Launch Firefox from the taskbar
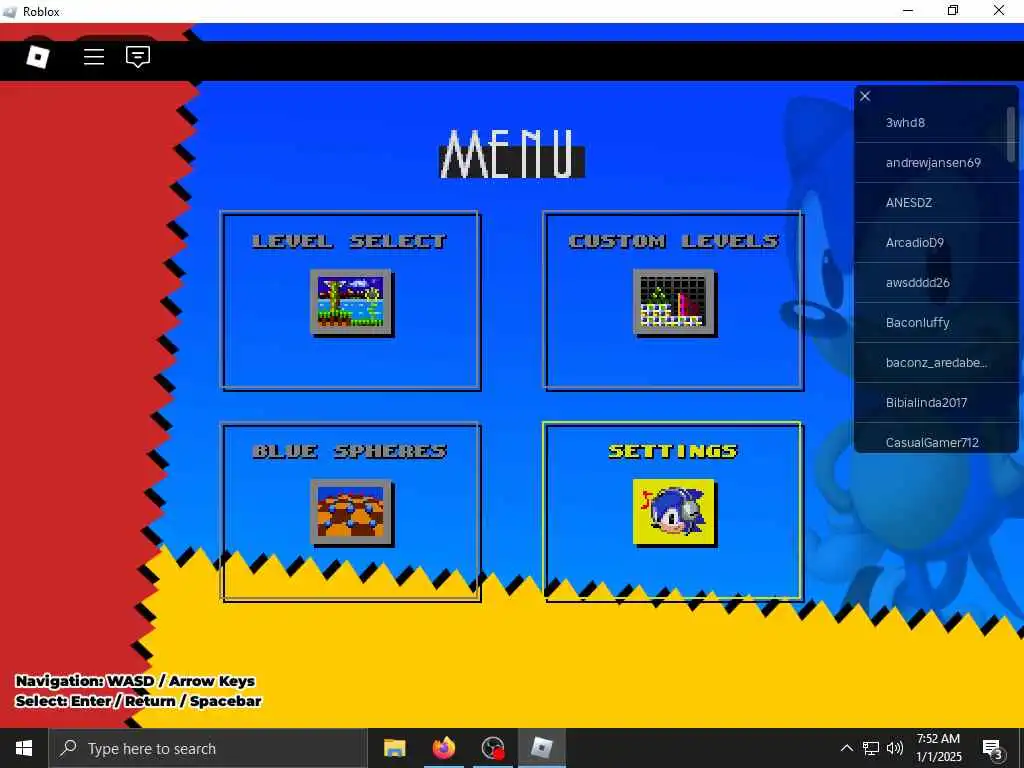 tap(444, 748)
